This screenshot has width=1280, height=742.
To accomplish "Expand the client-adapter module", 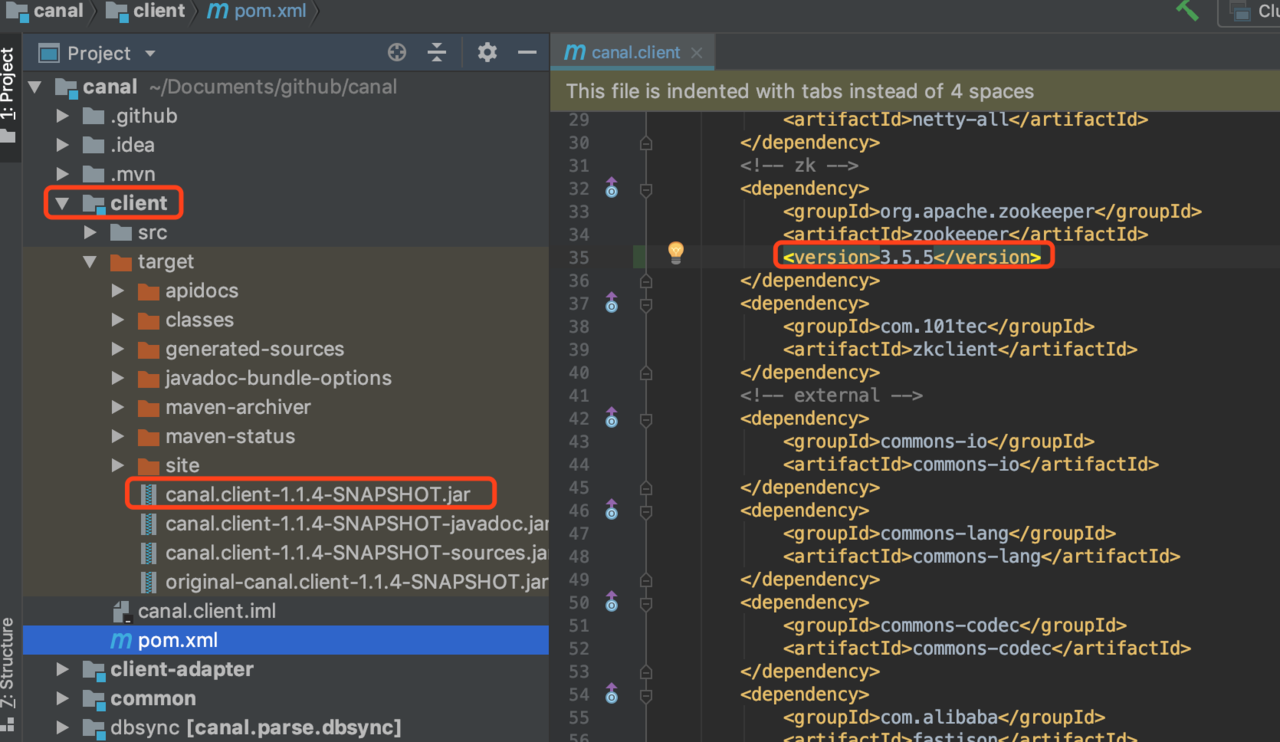I will tap(62, 670).
